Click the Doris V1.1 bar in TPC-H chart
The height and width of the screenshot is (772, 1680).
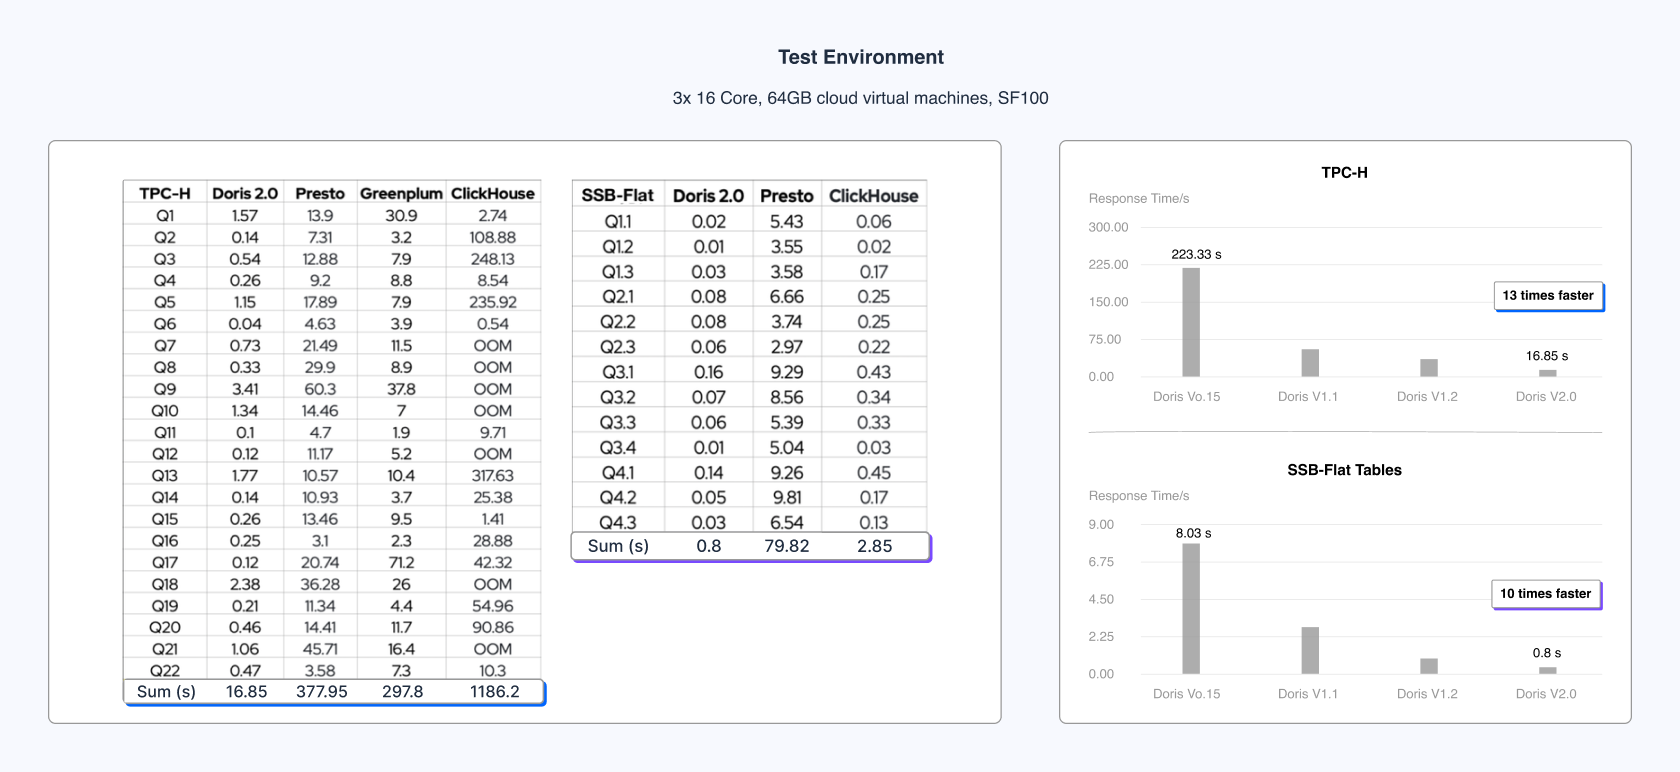1310,363
